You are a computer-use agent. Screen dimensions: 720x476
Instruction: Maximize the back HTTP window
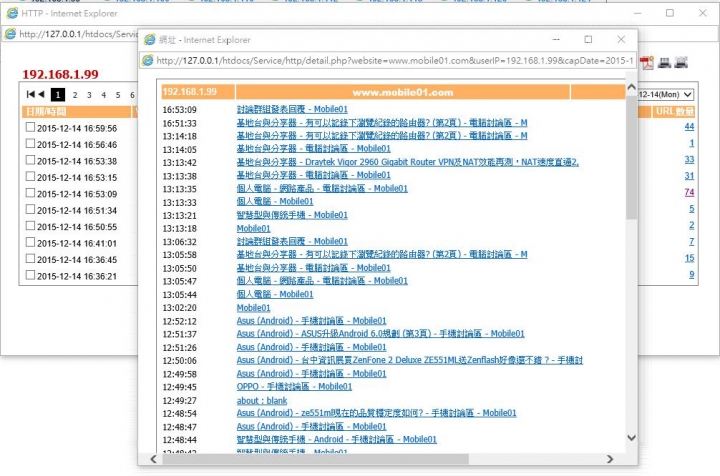(670, 13)
